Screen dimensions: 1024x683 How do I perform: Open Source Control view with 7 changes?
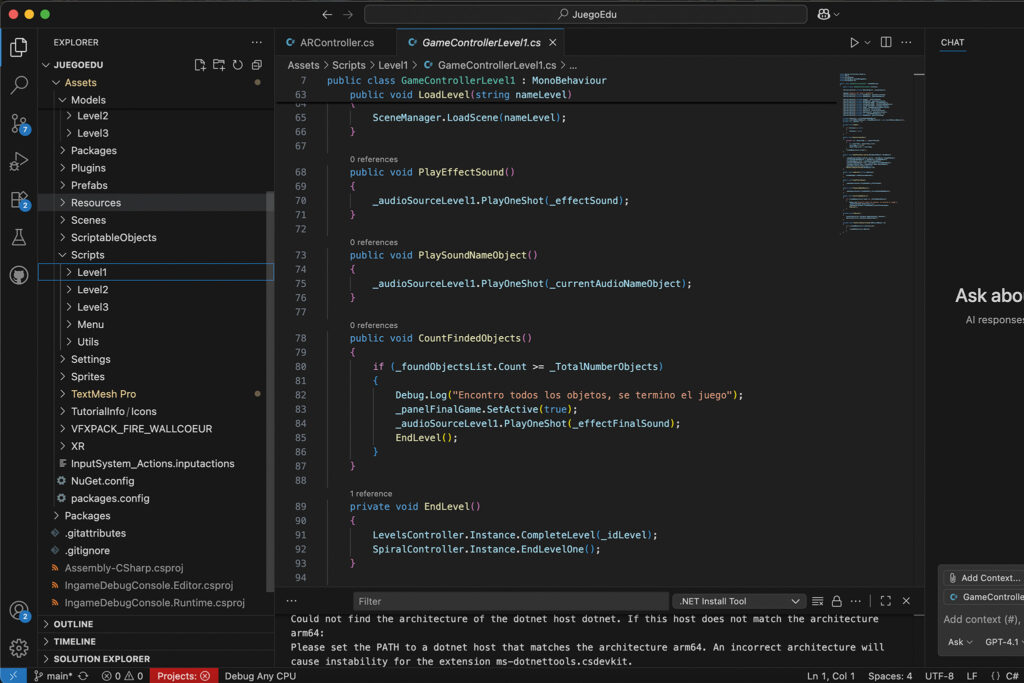(18, 124)
